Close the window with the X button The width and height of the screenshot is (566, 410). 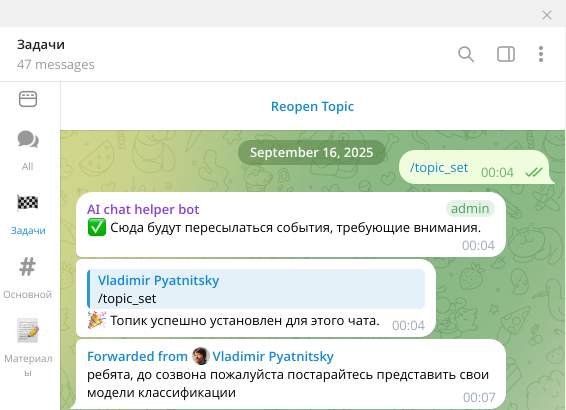[547, 15]
